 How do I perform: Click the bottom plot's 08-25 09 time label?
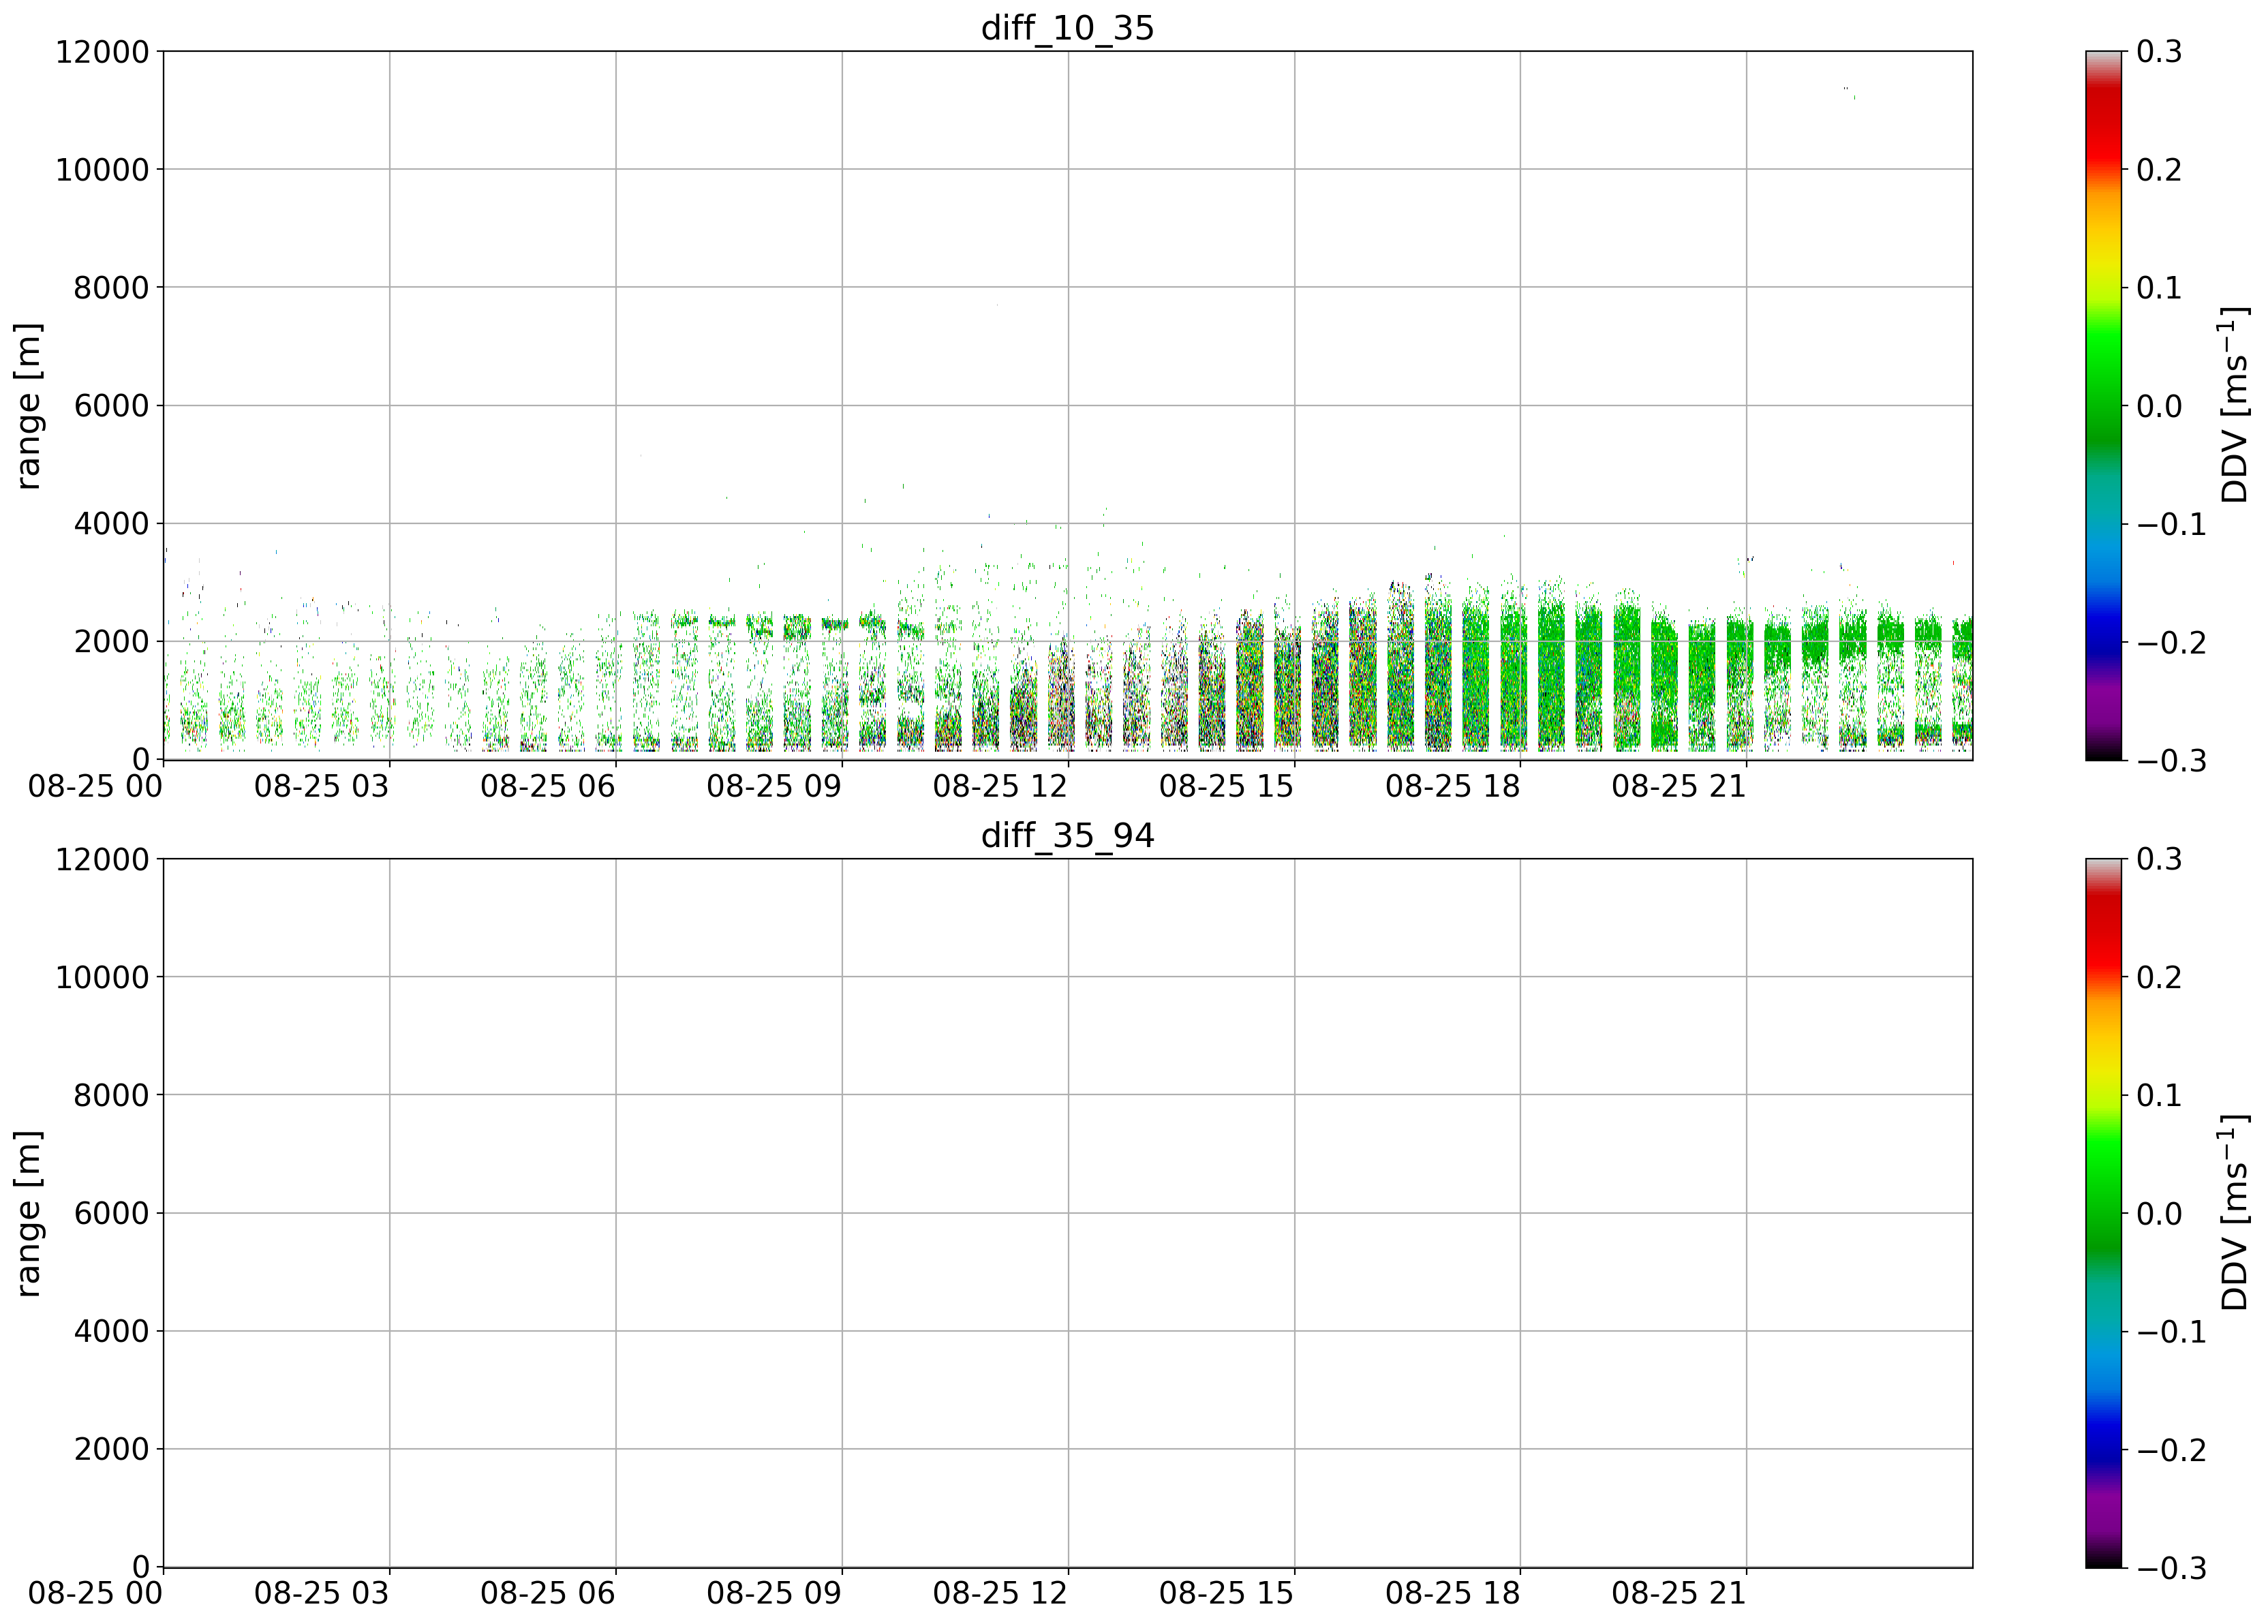(774, 1593)
